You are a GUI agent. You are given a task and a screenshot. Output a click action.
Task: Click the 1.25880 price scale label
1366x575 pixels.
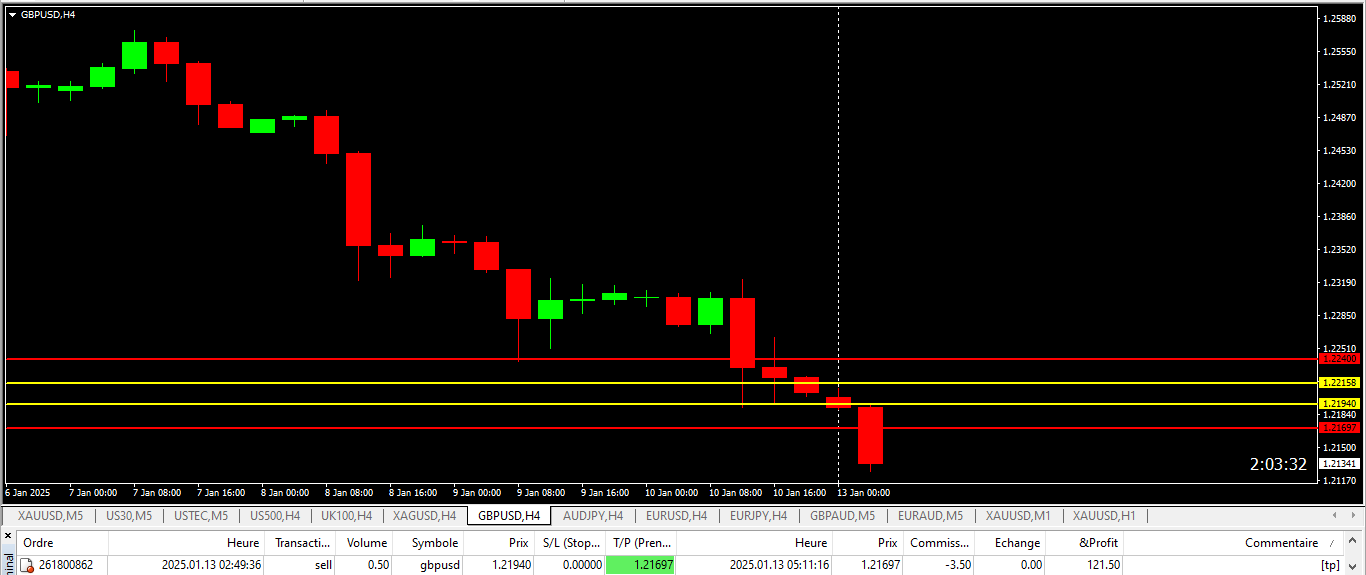point(1339,19)
